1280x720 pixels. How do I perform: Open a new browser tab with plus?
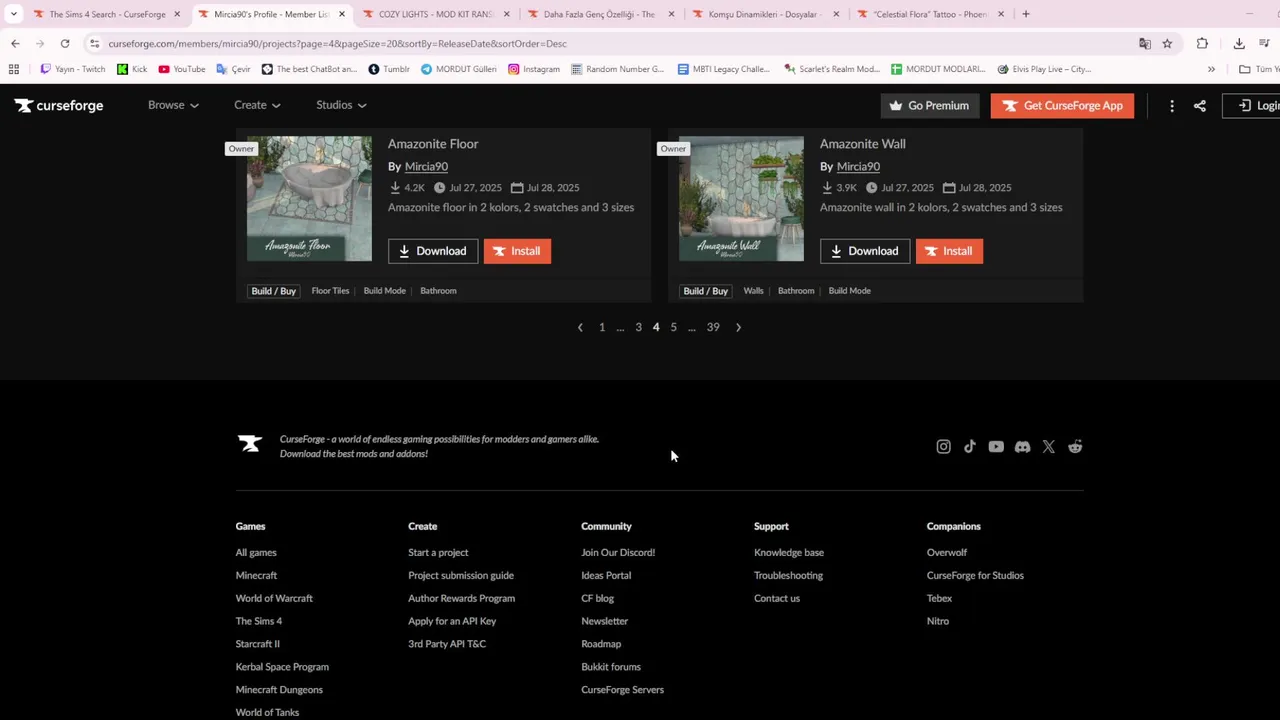[x=1026, y=14]
